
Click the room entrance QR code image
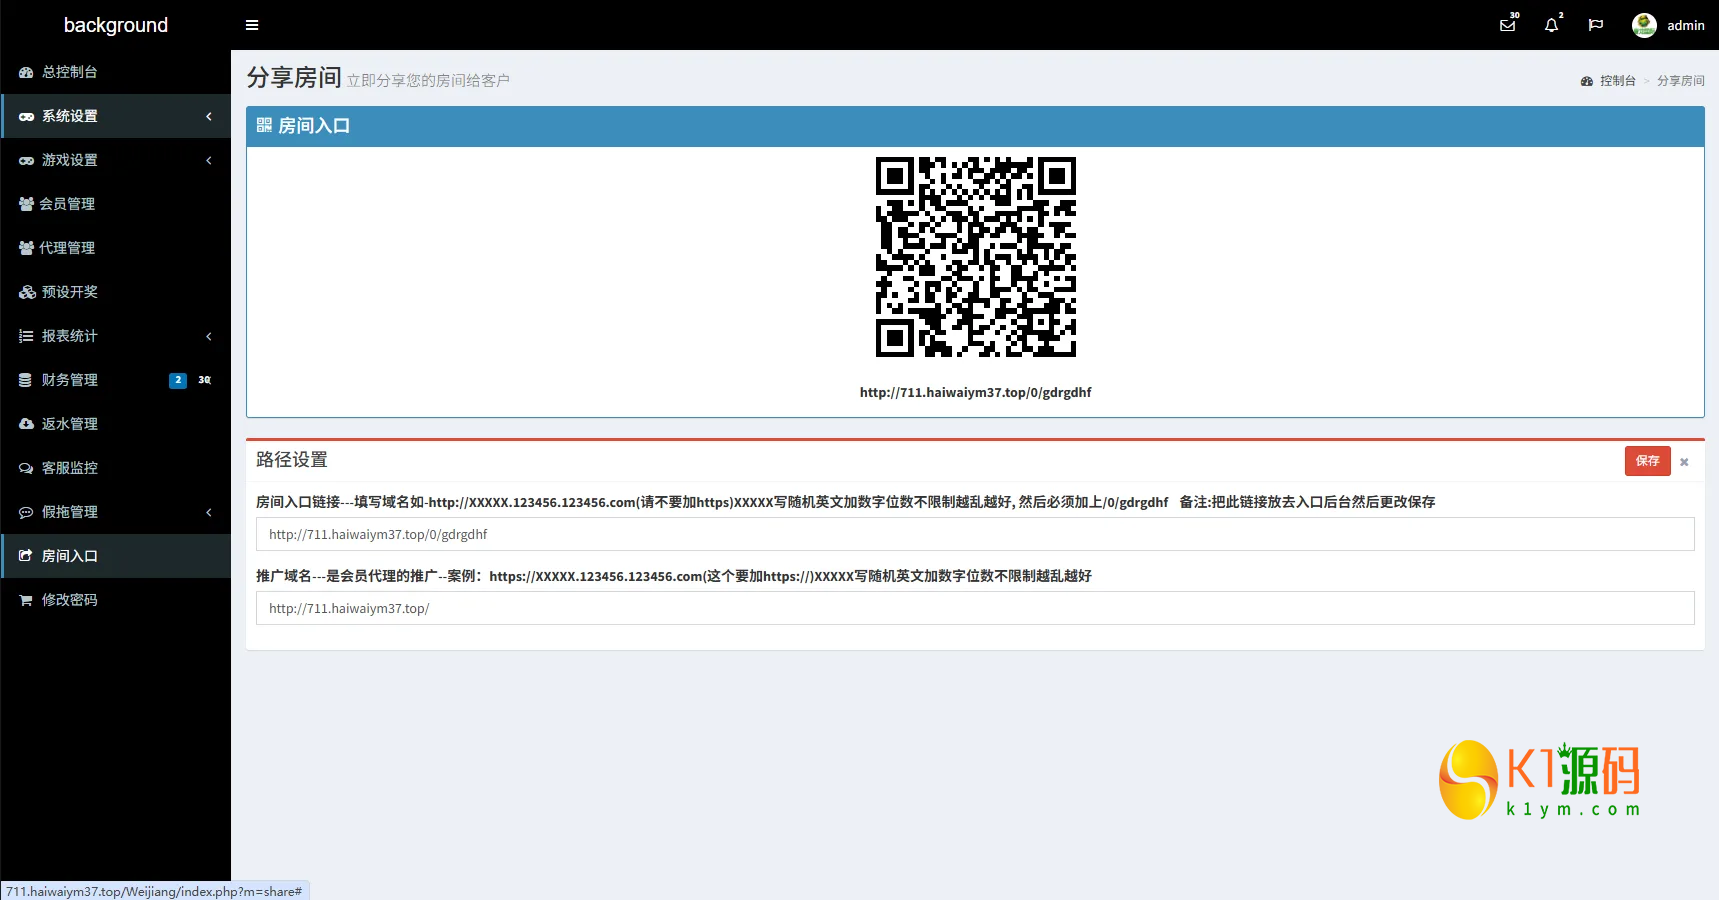tap(976, 257)
